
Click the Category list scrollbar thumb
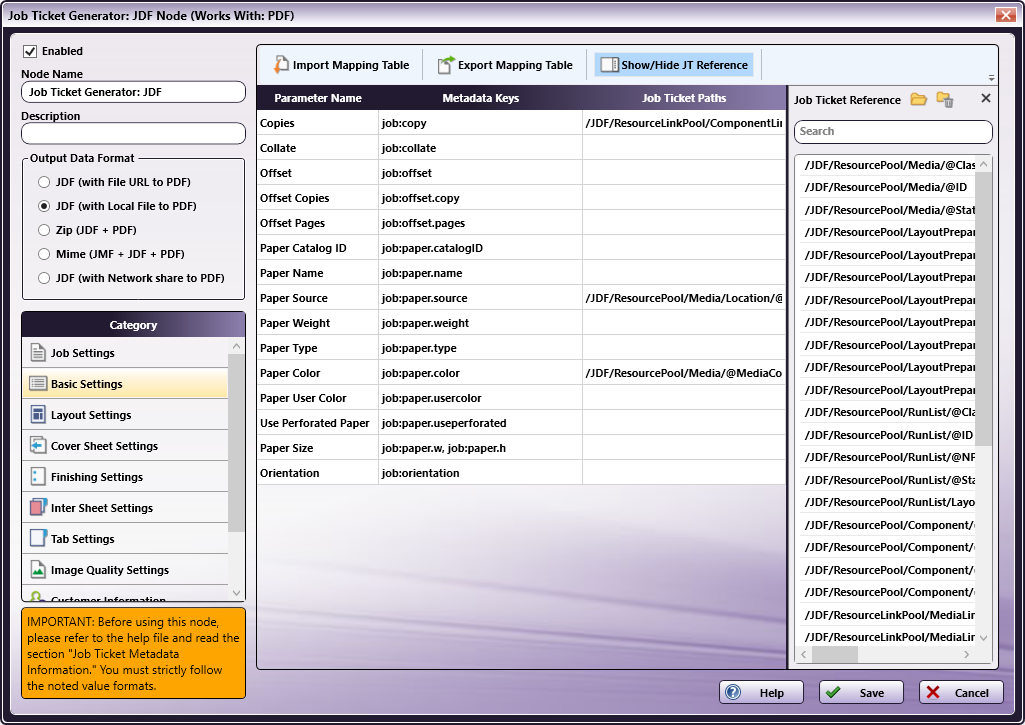click(236, 443)
